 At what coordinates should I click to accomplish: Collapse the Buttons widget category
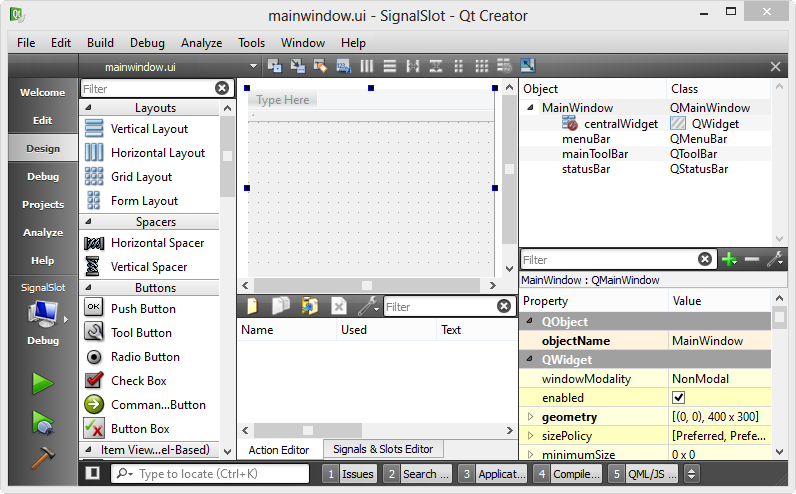click(x=88, y=287)
